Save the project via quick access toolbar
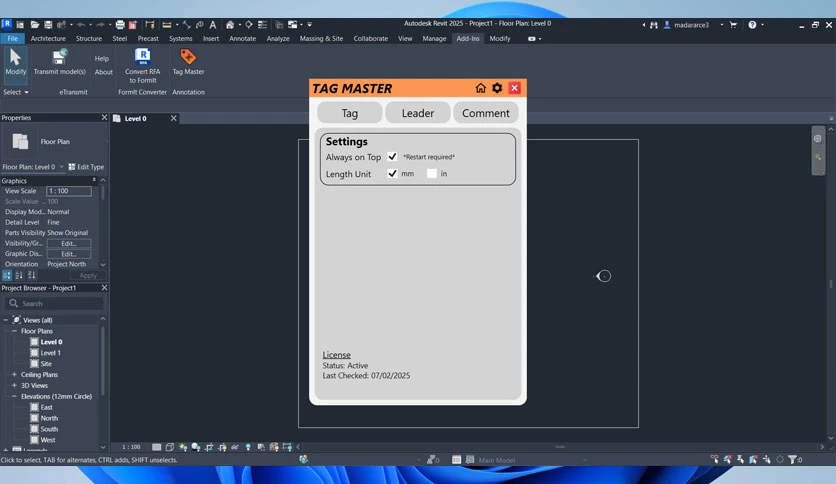 coord(48,25)
